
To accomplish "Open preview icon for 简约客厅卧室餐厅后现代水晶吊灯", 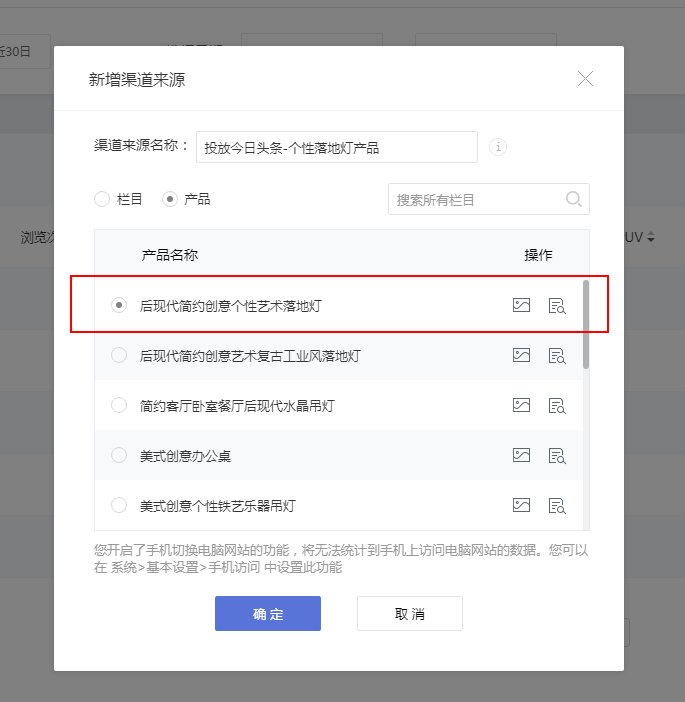I will click(x=557, y=405).
